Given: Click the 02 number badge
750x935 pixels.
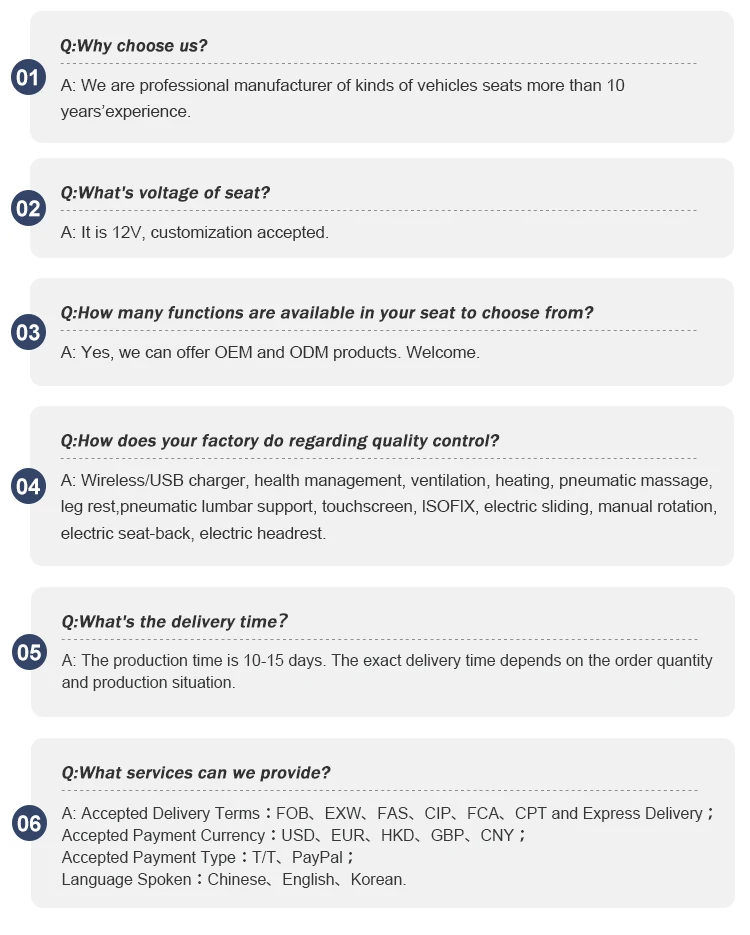Looking at the screenshot, I should click(x=28, y=208).
